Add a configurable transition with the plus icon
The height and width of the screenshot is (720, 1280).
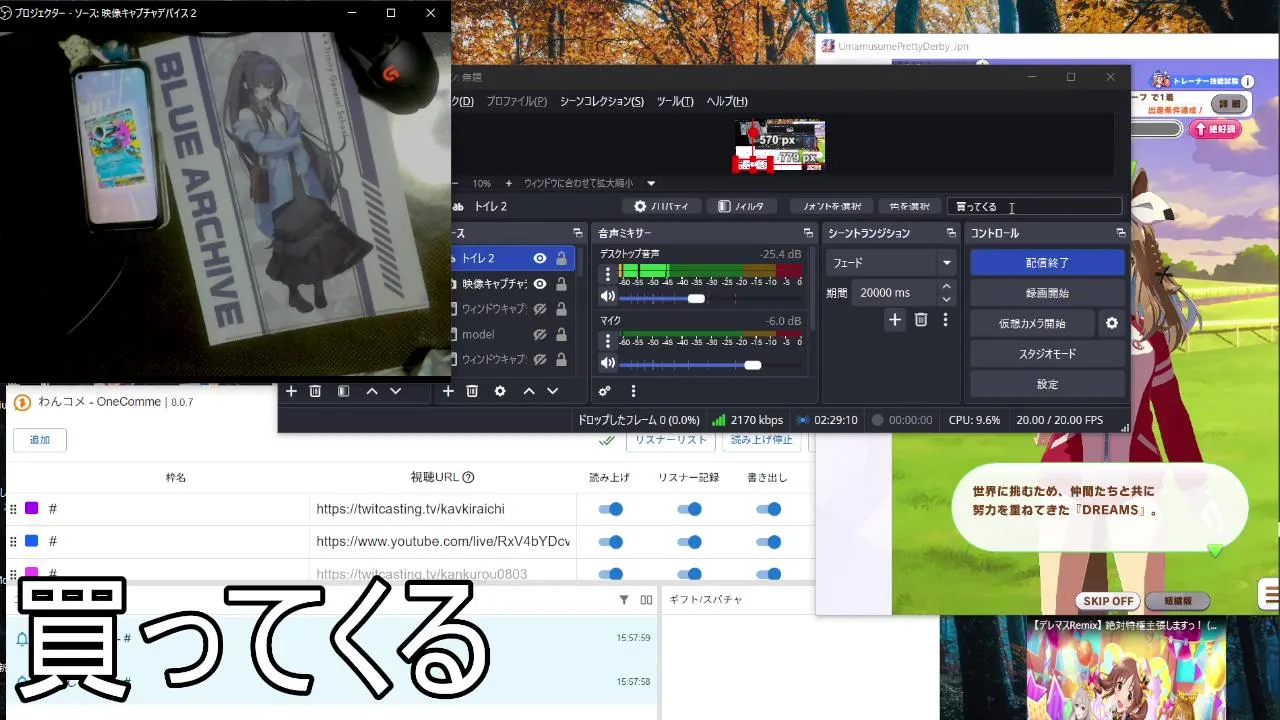pos(895,320)
